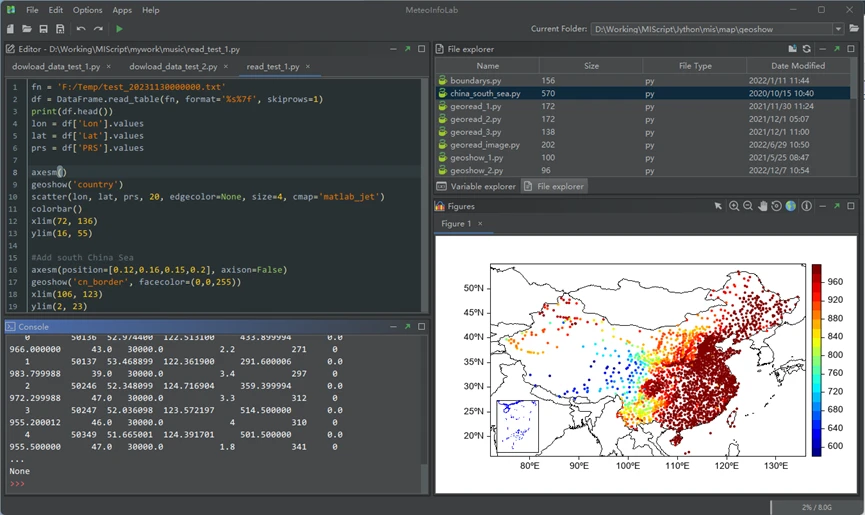Click the colorbar in the figure

pos(816,360)
